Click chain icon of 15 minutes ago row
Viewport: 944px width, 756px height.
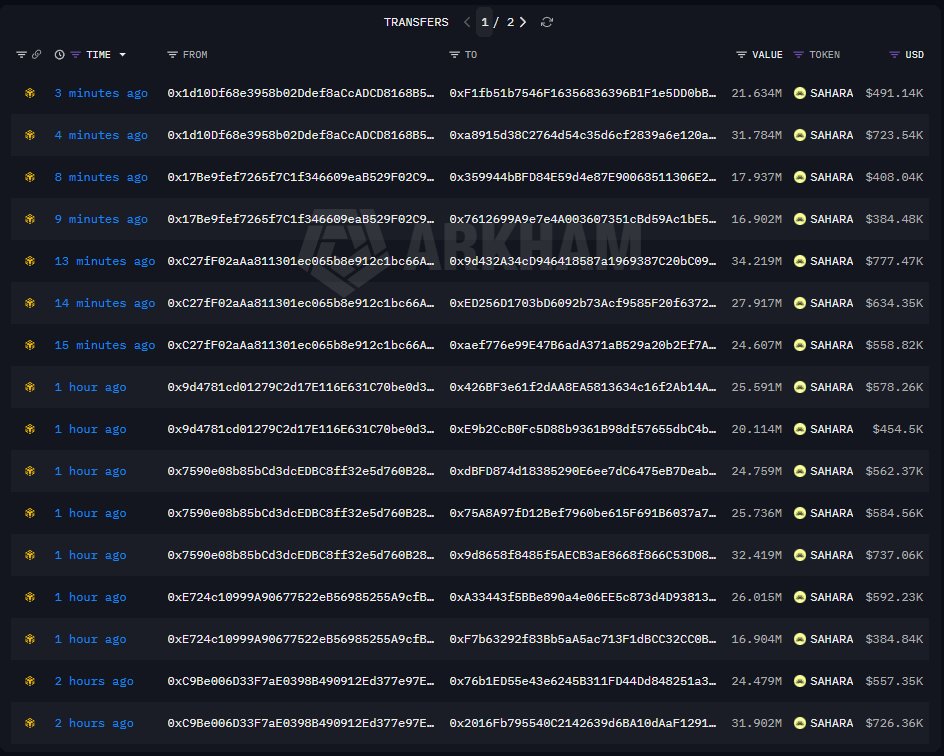coord(30,345)
